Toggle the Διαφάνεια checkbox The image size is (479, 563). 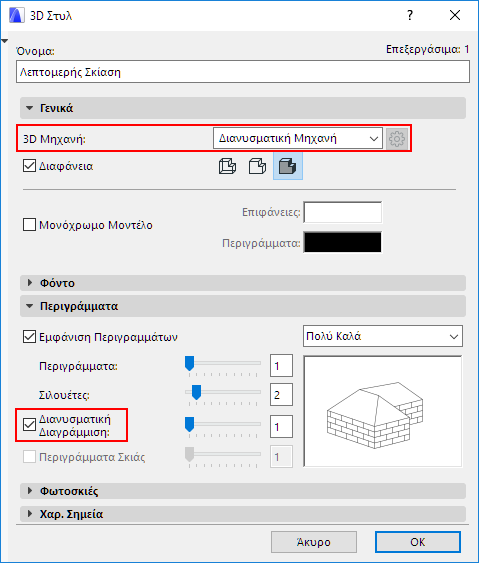(x=29, y=166)
